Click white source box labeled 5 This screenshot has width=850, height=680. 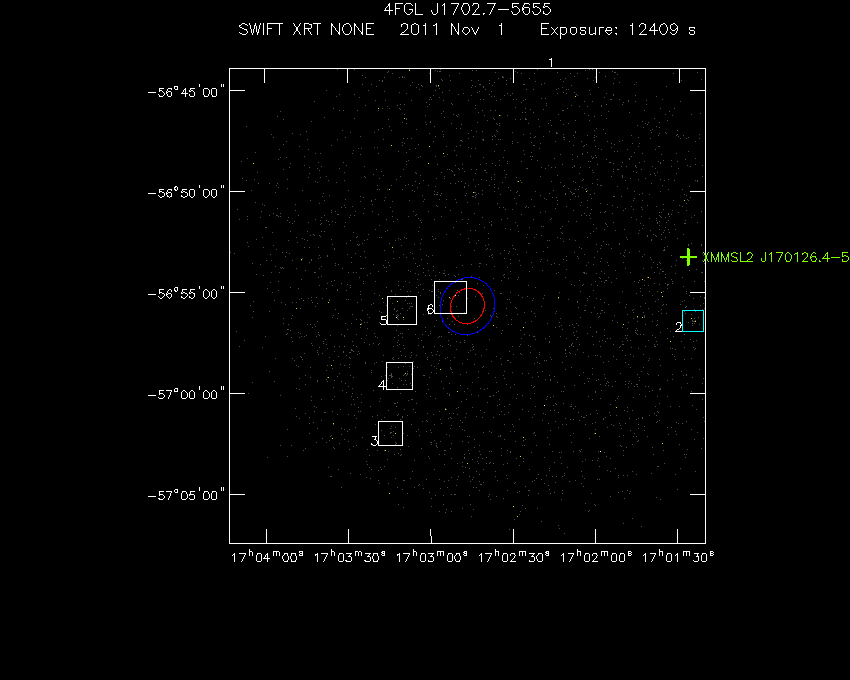(x=402, y=310)
